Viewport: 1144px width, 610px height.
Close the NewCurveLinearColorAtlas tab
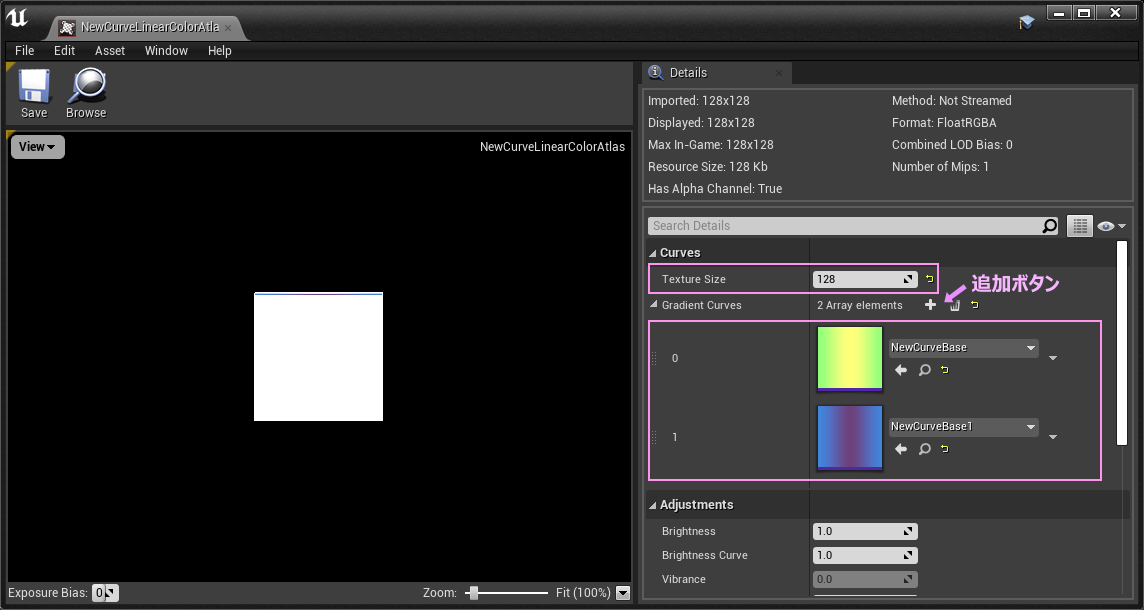pos(228,28)
